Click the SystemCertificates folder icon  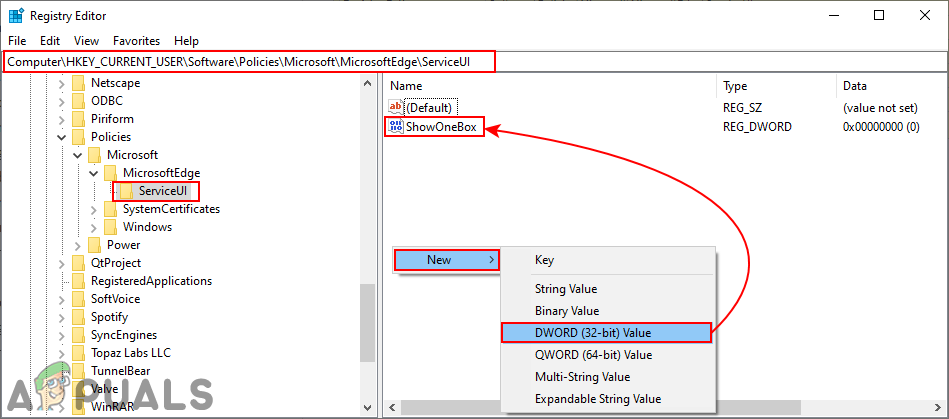pyautogui.click(x=111, y=209)
